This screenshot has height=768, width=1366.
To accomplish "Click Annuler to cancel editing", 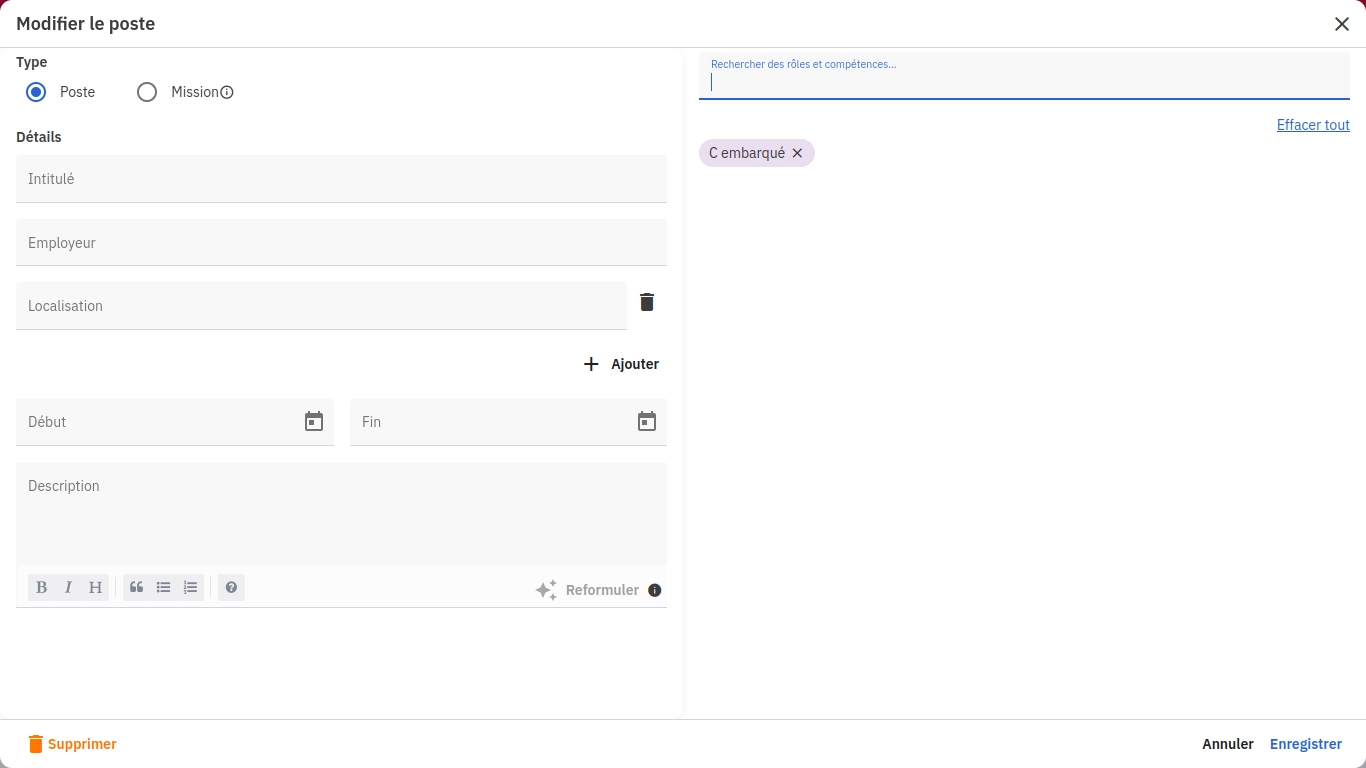I will [1227, 744].
